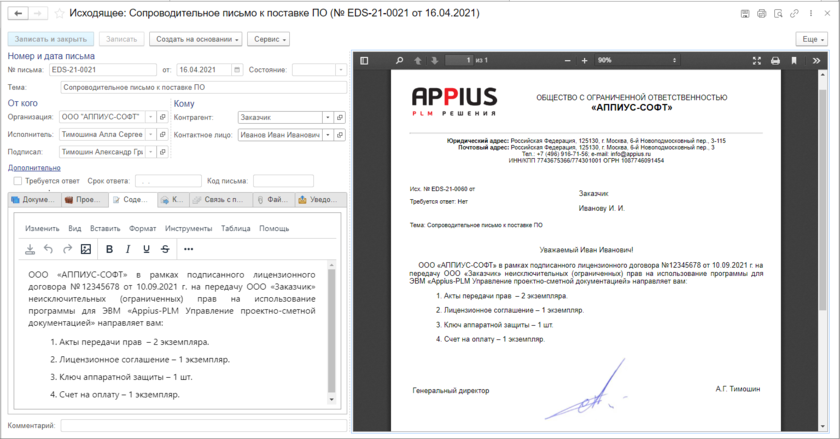The height and width of the screenshot is (439, 840).
Task: Zoom in on the PDF preview
Action: tap(583, 61)
